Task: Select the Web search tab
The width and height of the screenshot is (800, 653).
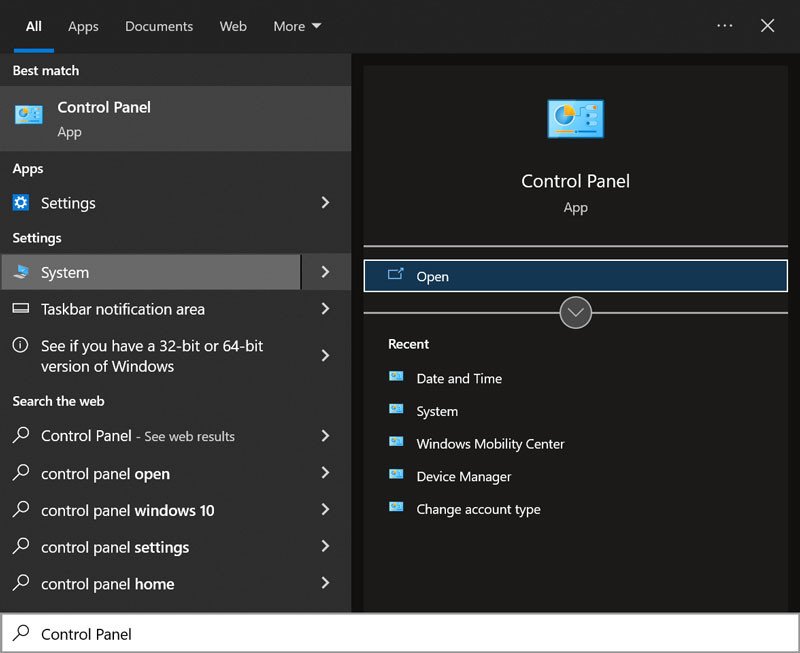Action: coord(233,26)
